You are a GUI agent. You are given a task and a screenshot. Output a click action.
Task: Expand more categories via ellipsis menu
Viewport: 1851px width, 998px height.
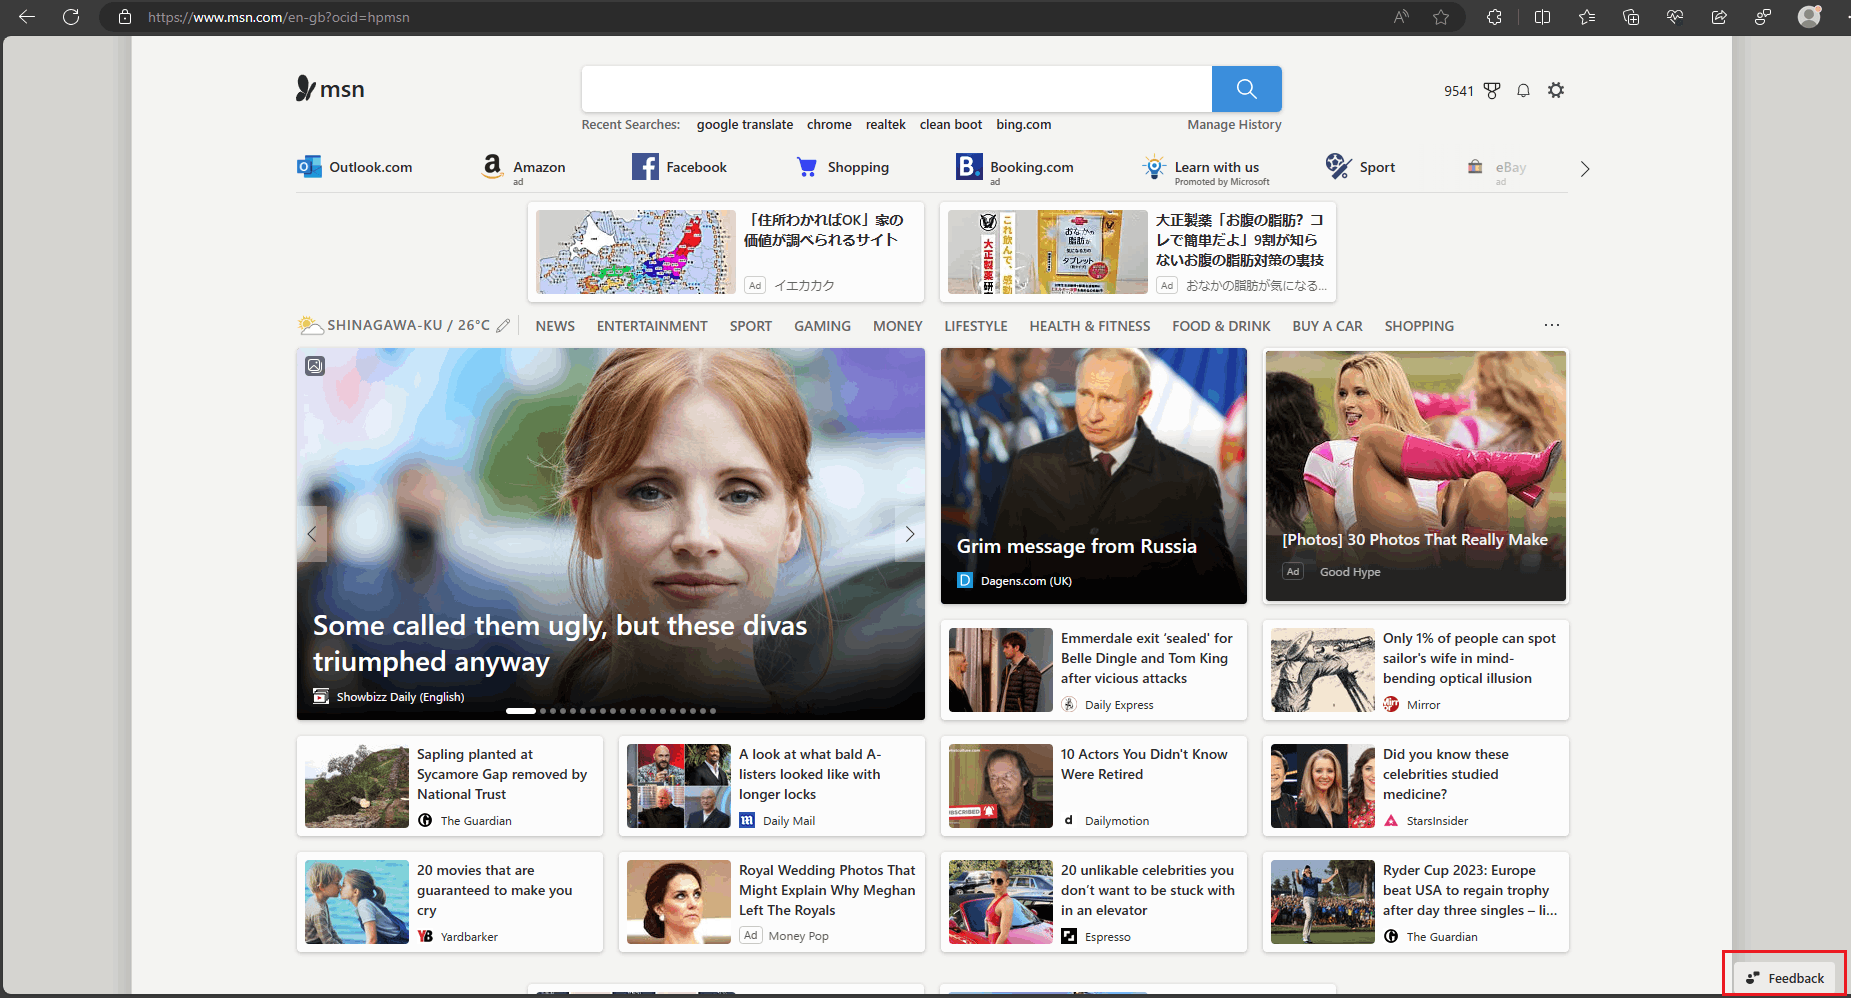[x=1551, y=325]
